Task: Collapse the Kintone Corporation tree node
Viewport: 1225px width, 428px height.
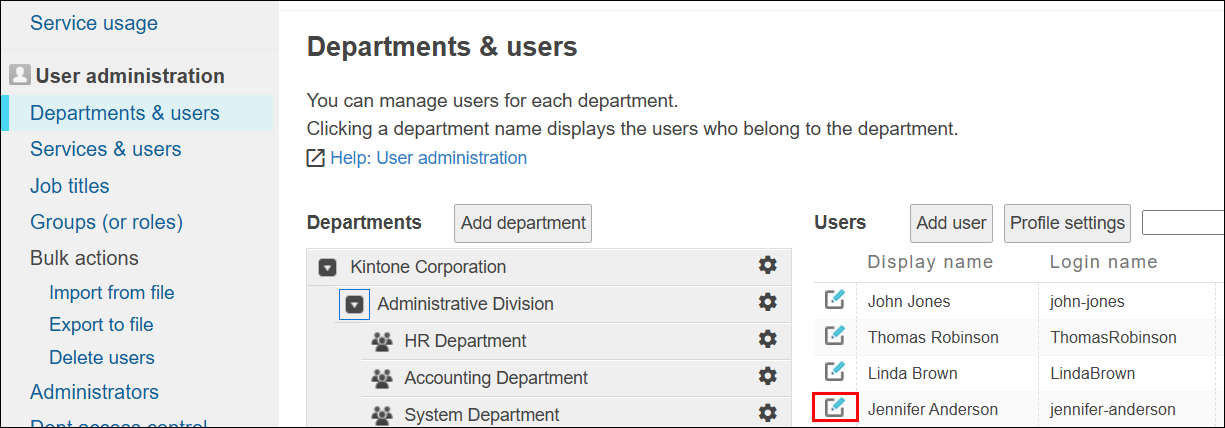Action: [x=327, y=268]
